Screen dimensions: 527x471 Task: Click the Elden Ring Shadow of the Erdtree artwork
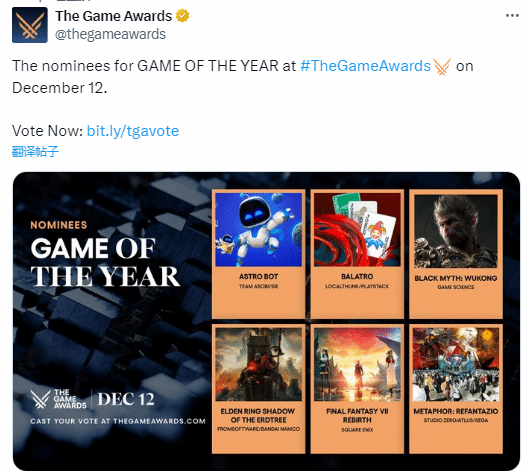[258, 364]
